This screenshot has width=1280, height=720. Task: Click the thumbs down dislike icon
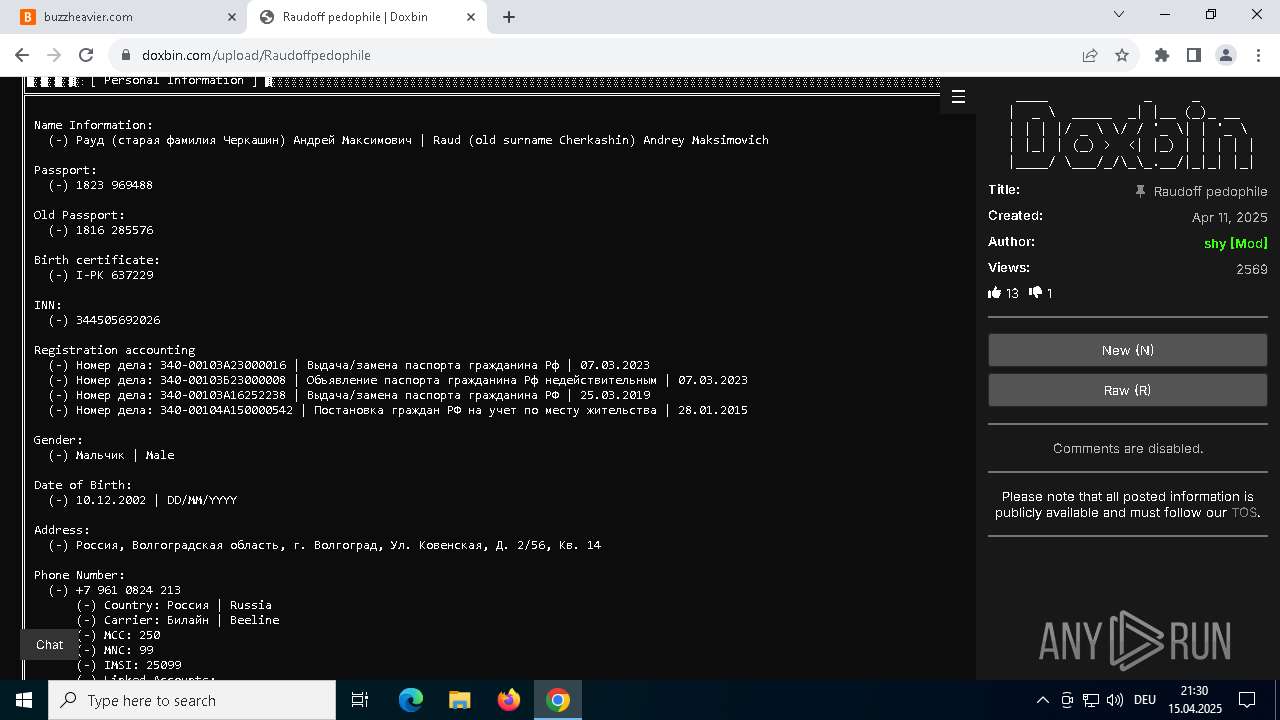[1035, 292]
